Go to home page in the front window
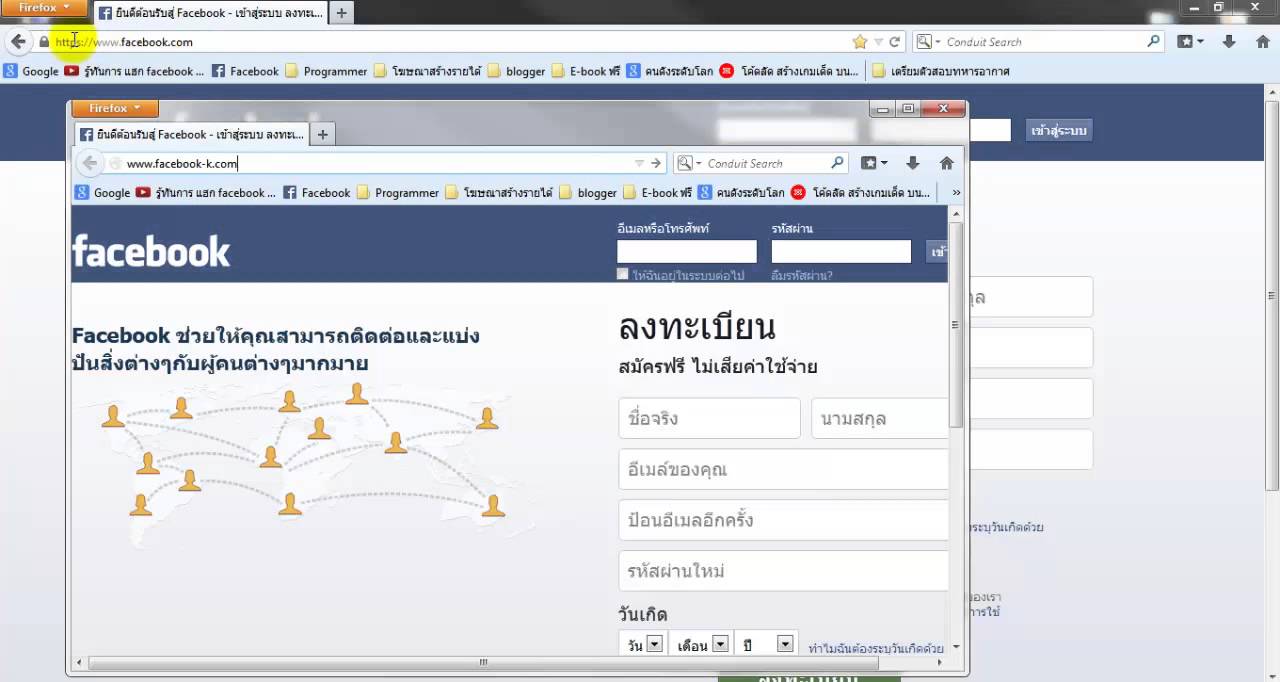Image resolution: width=1280 pixels, height=682 pixels. click(946, 163)
